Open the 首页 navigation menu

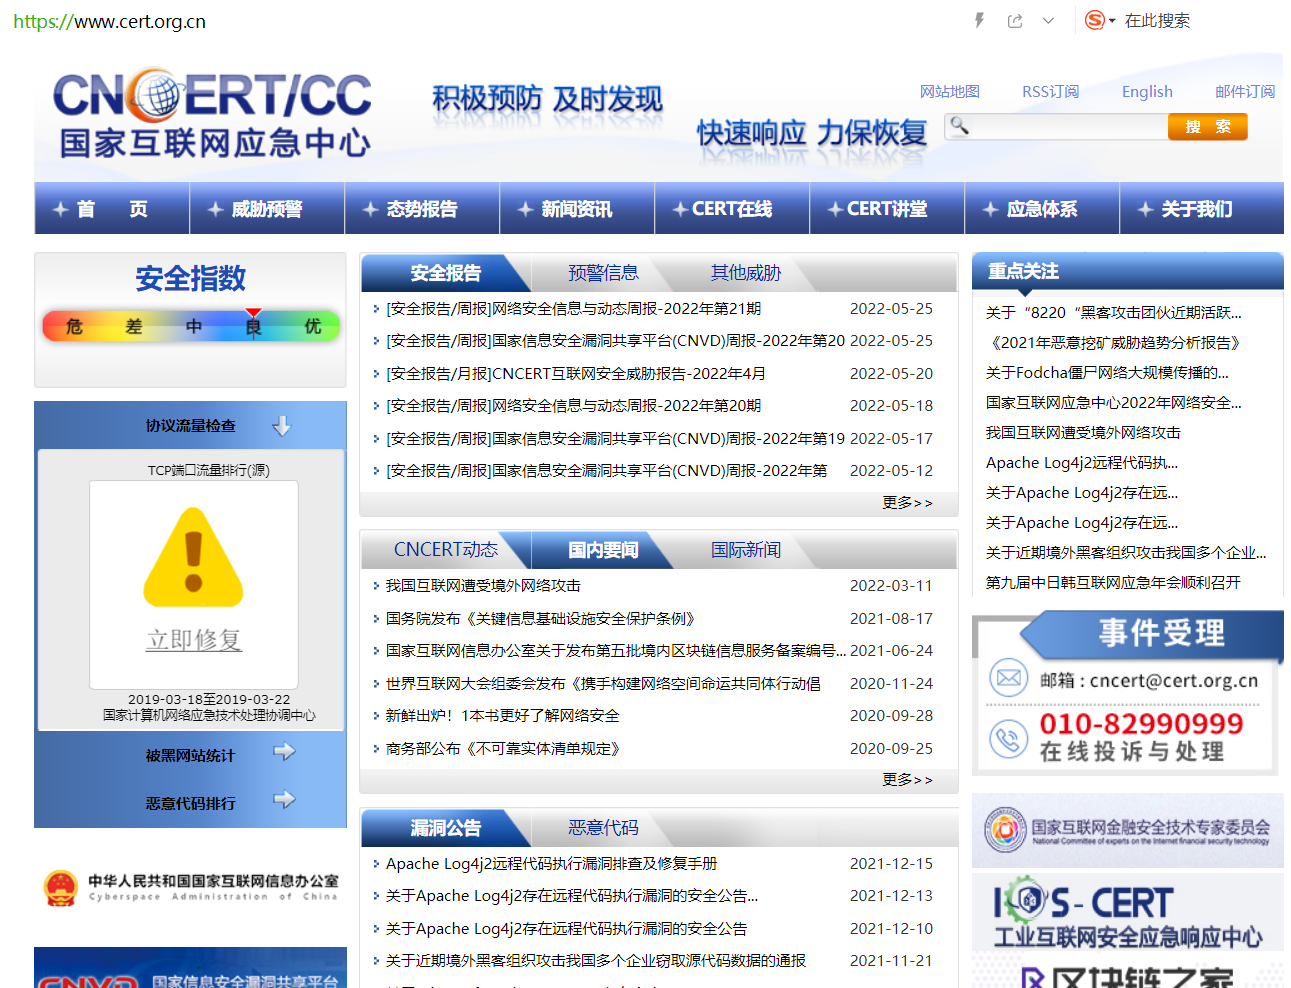point(112,208)
